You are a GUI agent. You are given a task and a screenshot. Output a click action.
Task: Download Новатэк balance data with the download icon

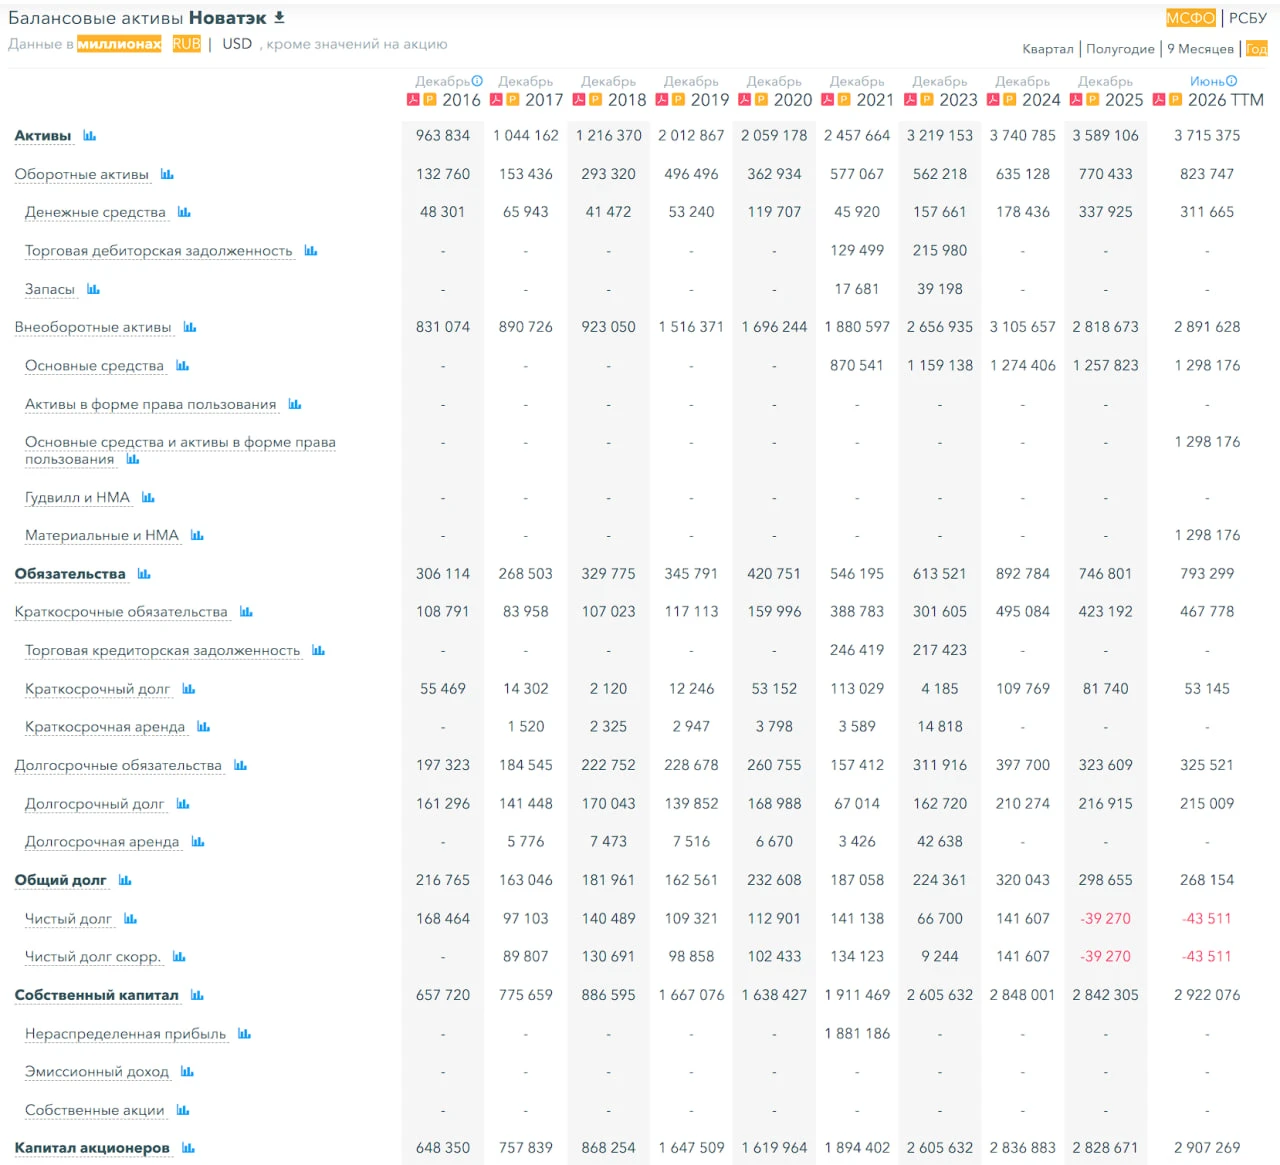point(280,17)
